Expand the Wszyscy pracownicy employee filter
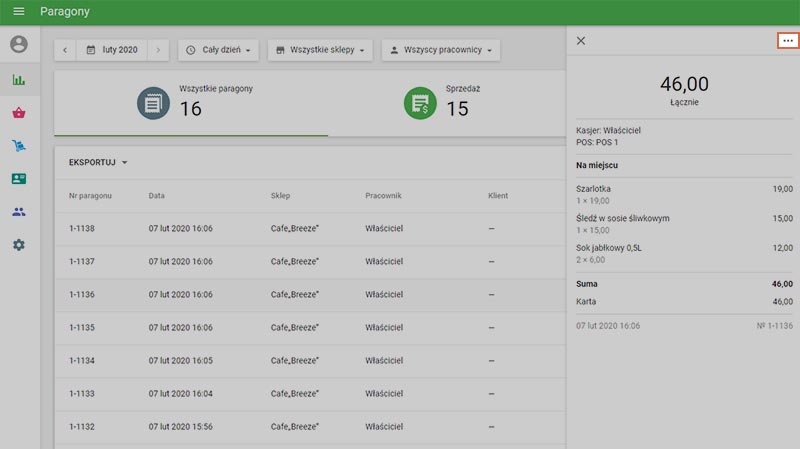Viewport: 800px width, 449px height. (x=440, y=49)
